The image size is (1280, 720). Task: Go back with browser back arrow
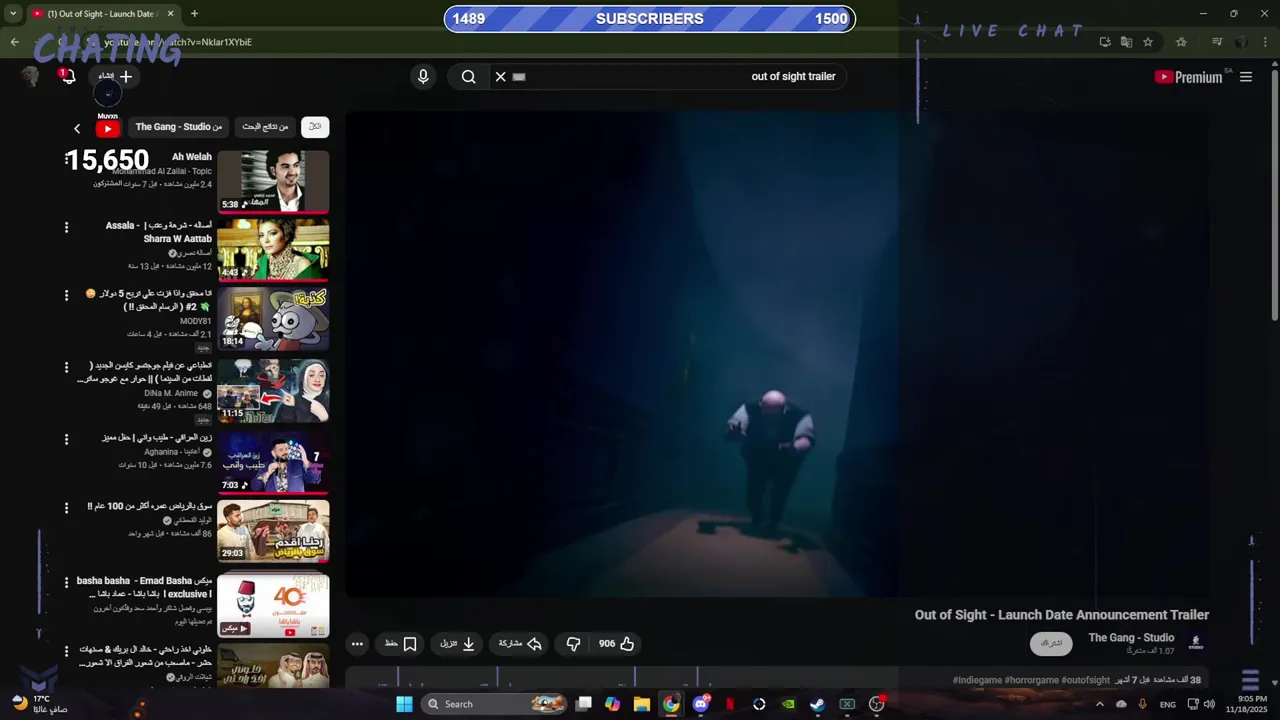click(14, 42)
